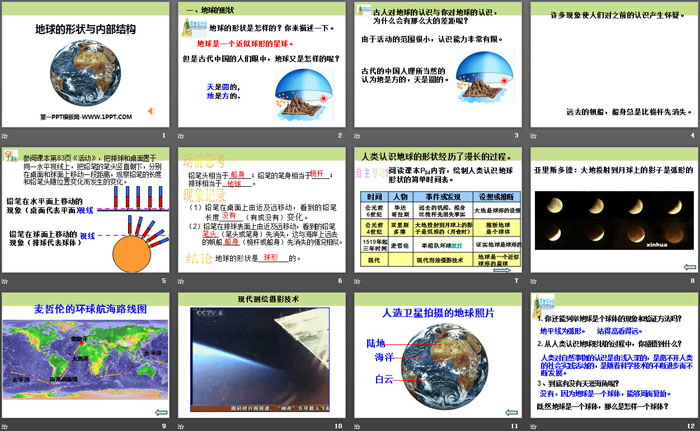Screen dimensions: 700x431
Task: Click animation star icon under slide 6
Action: pyautogui.click(x=181, y=281)
